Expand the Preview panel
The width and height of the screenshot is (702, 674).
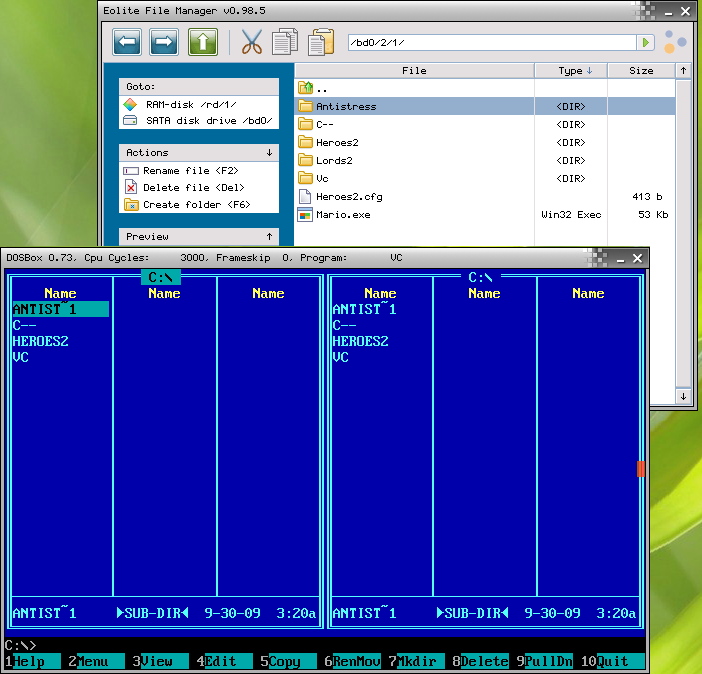click(x=269, y=237)
